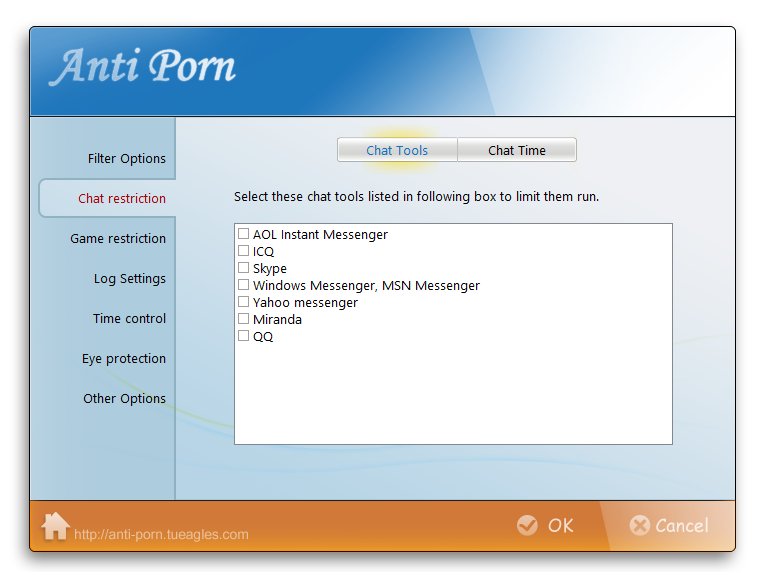Select Time control section
The height and width of the screenshot is (580, 759).
tap(130, 319)
